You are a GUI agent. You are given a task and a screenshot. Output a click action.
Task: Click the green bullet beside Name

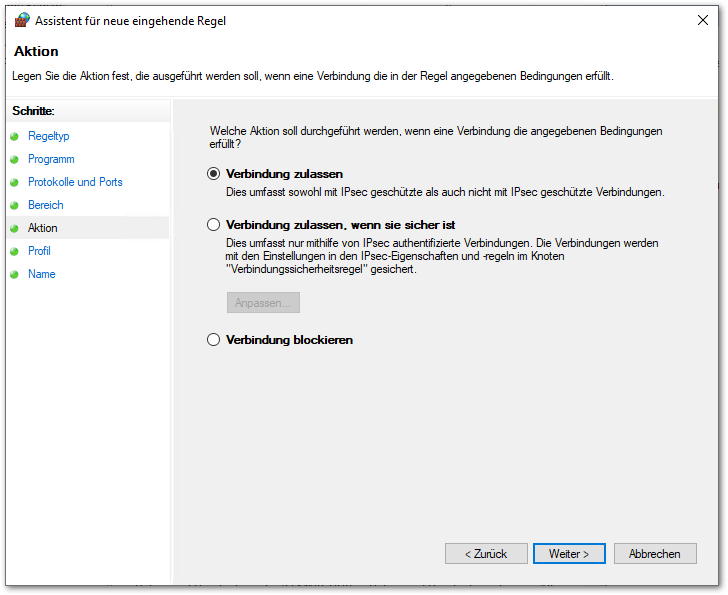(15, 275)
